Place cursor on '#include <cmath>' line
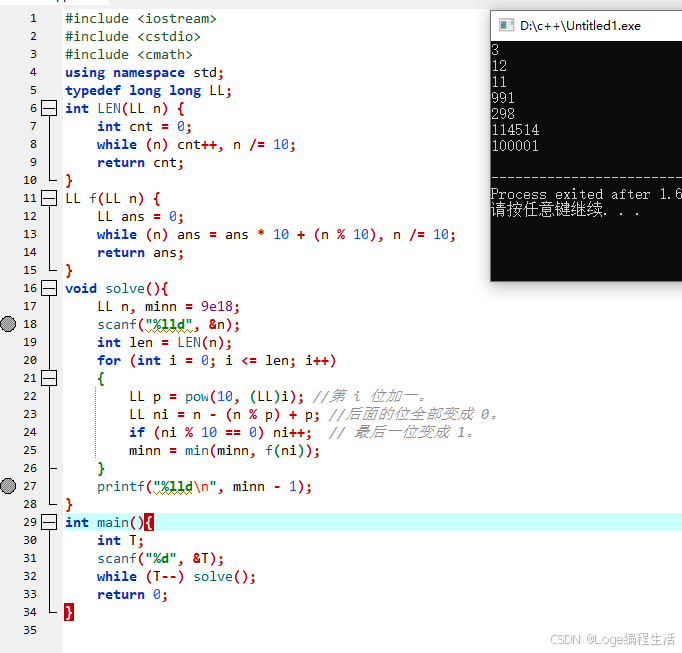This screenshot has width=682, height=653. [x=129, y=54]
